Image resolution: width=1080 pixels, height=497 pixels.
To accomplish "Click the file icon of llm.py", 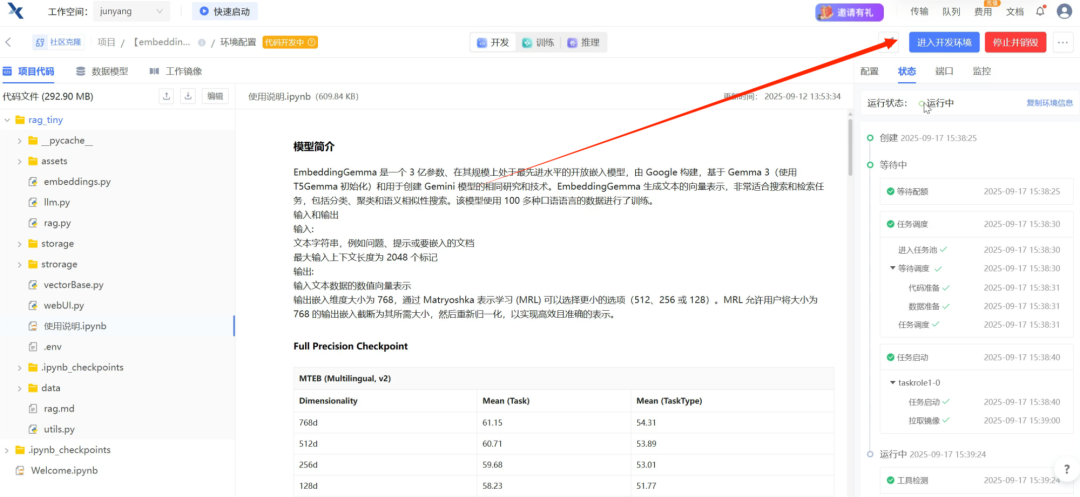I will (x=32, y=202).
